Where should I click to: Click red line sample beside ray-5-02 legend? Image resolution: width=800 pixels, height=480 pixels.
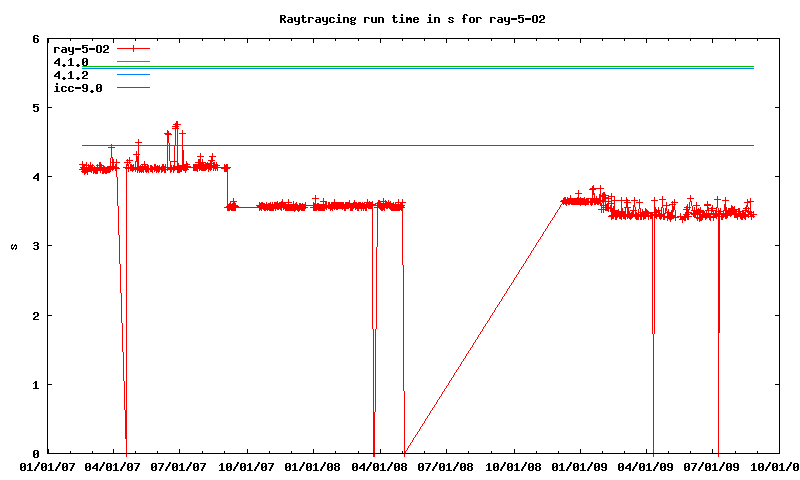(x=133, y=49)
